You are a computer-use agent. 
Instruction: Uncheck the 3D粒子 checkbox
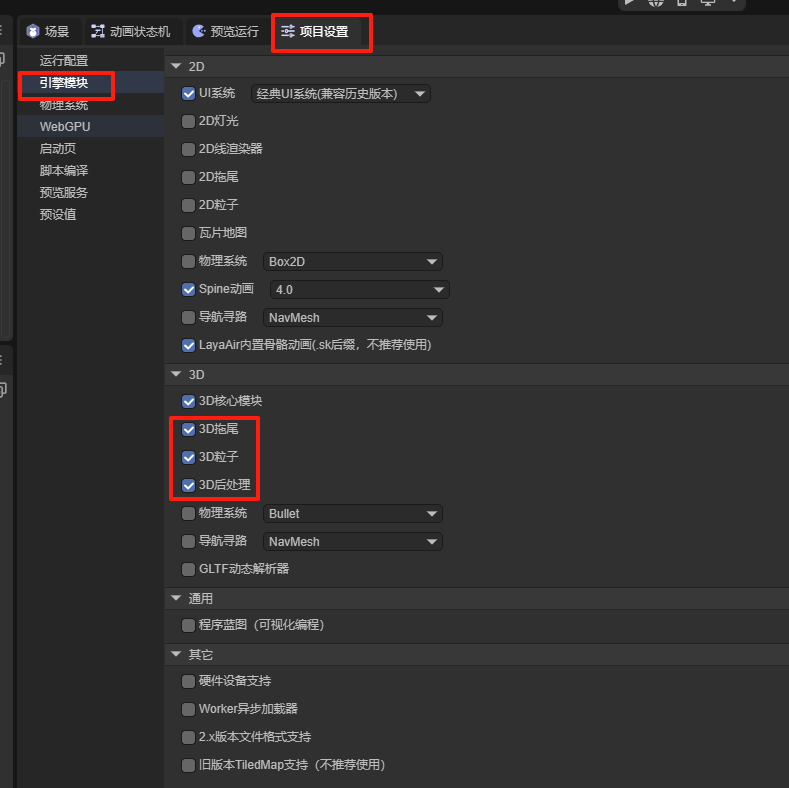(188, 457)
